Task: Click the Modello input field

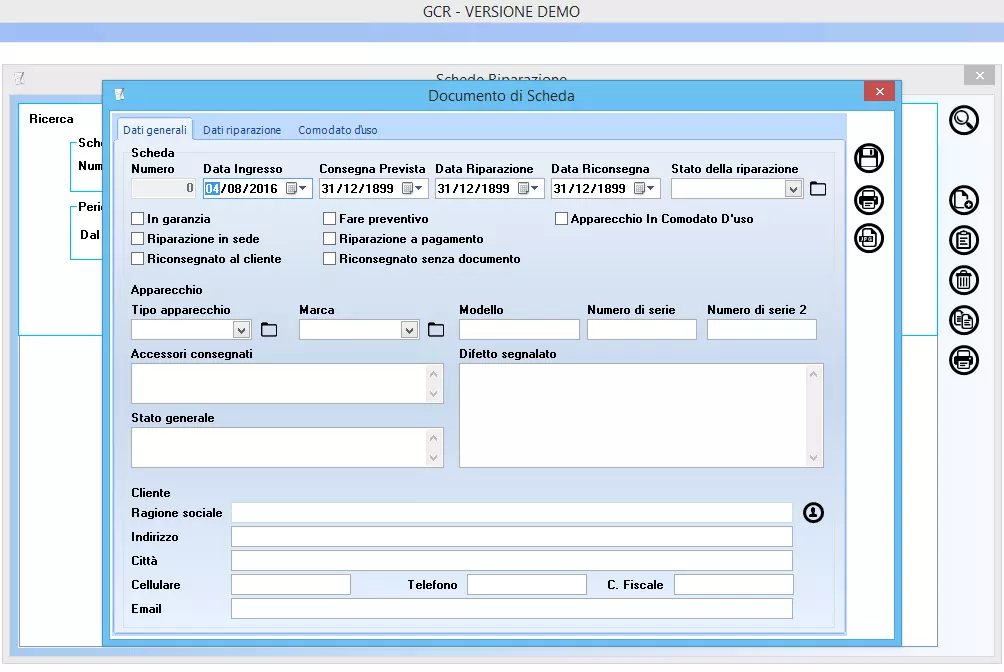Action: pos(519,329)
